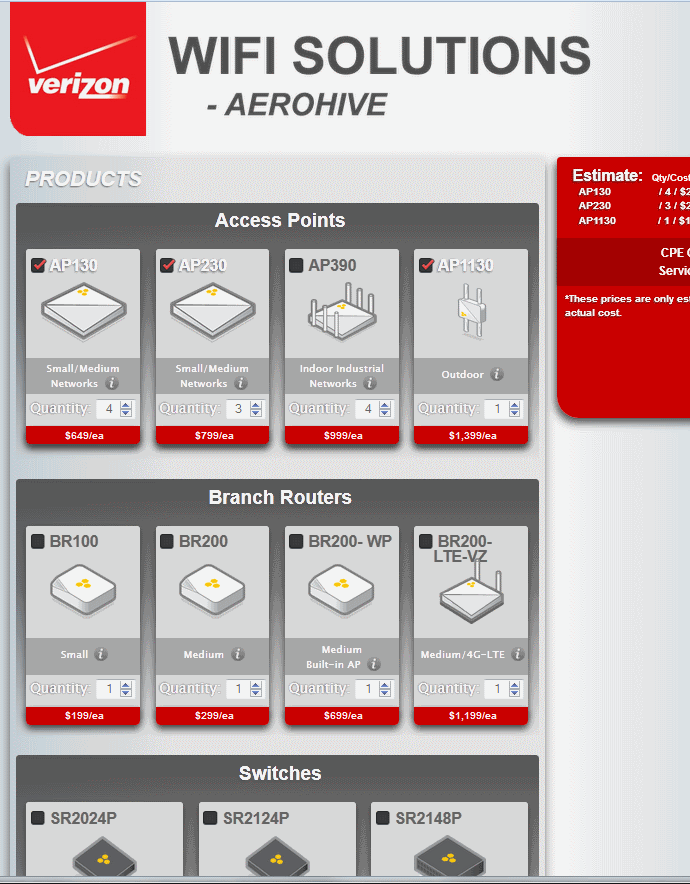Open info icon for BR200-LTE-VZ Medium/4G-LTE
Screen dimensions: 690x884
(x=518, y=654)
